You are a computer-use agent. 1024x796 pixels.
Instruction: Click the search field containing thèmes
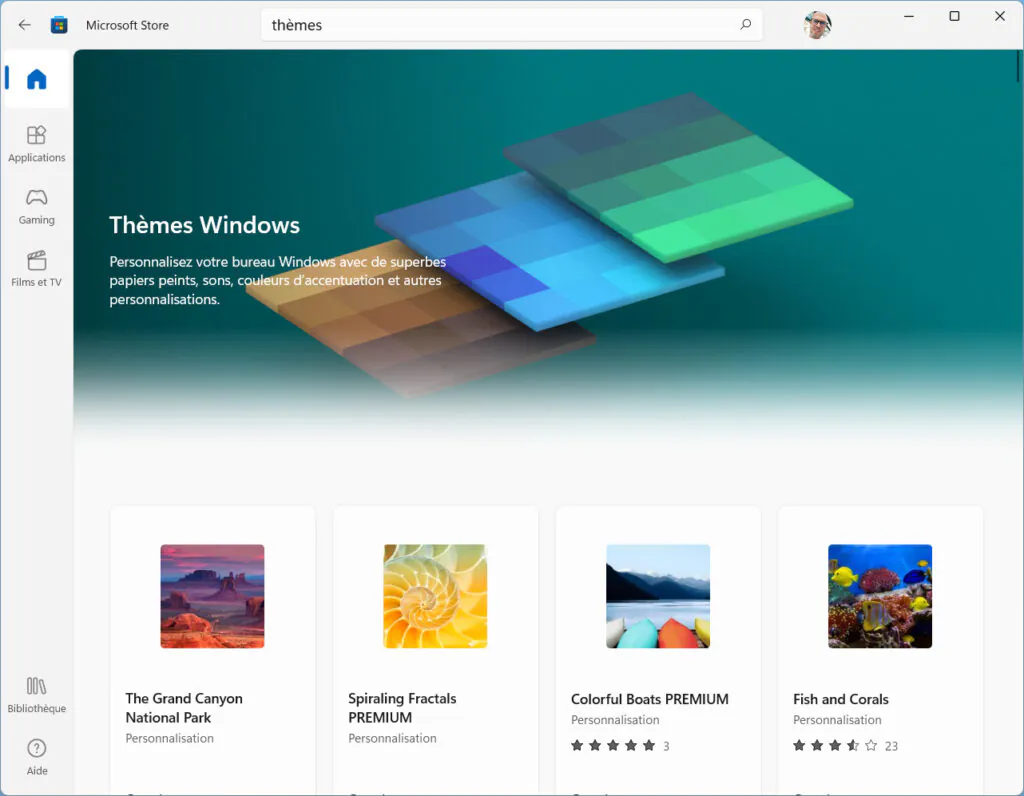coord(511,25)
